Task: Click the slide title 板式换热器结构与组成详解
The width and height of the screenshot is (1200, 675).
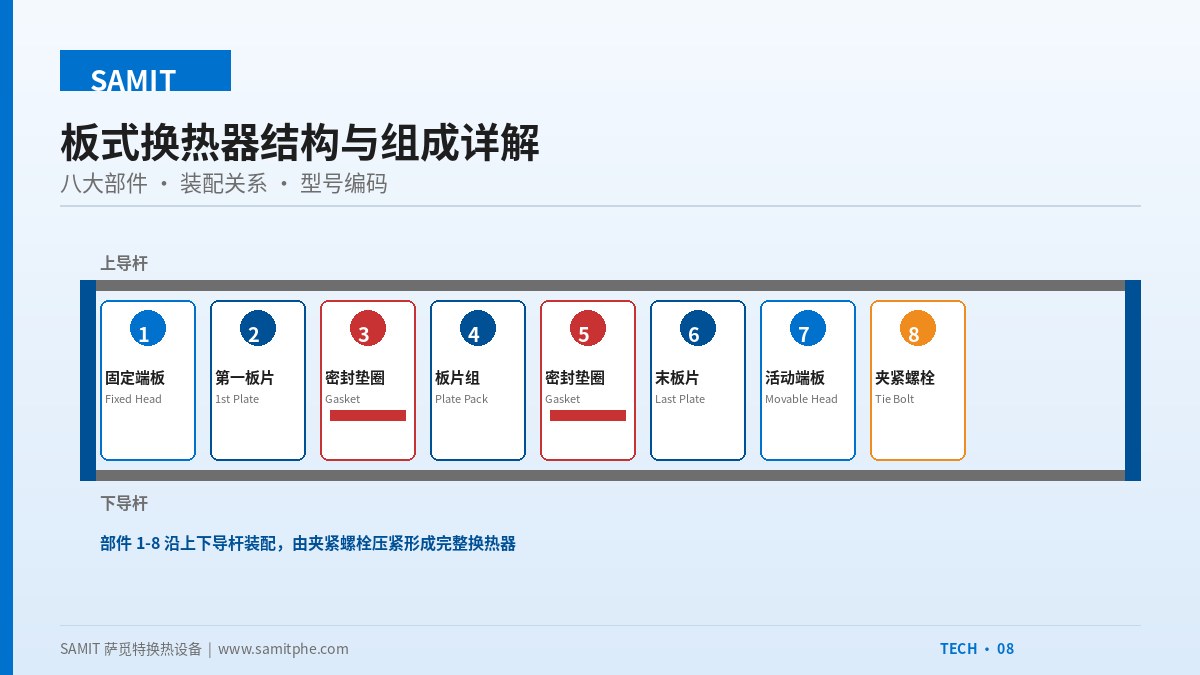Action: [300, 143]
